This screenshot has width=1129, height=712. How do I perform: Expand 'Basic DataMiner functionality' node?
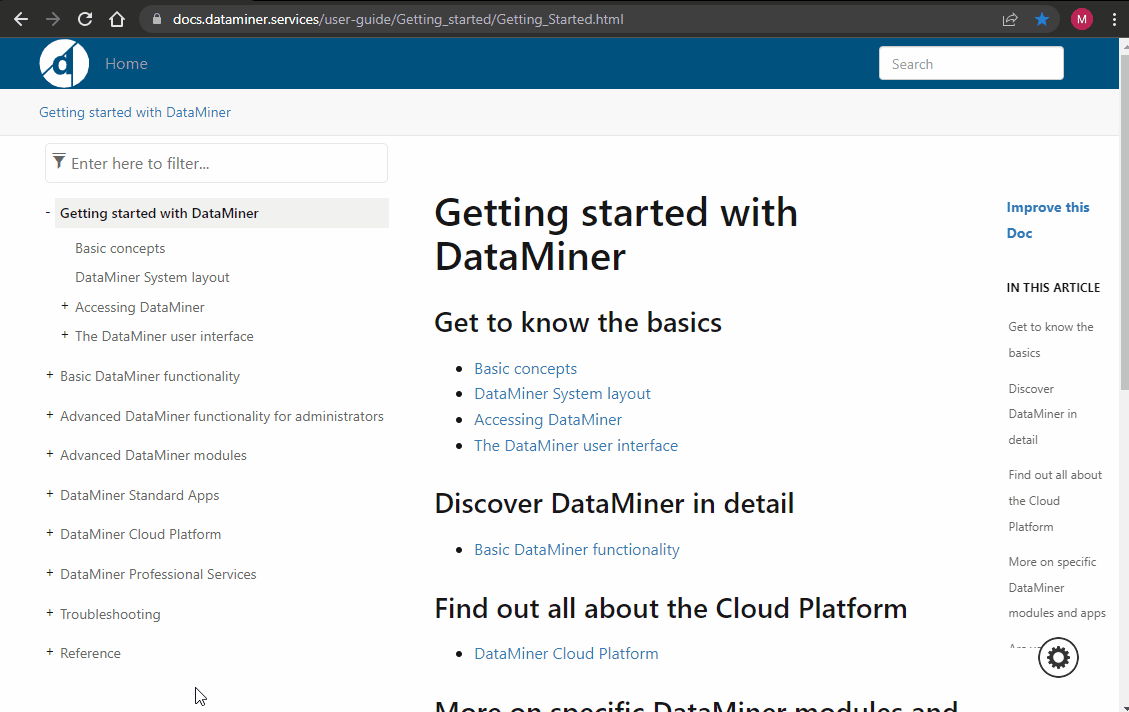coord(50,375)
